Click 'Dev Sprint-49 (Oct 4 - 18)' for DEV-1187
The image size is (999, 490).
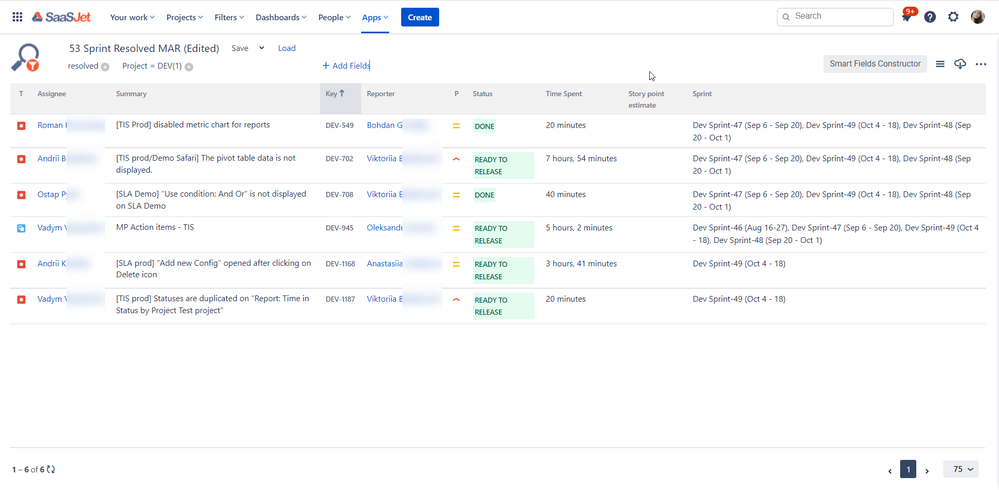tap(739, 299)
